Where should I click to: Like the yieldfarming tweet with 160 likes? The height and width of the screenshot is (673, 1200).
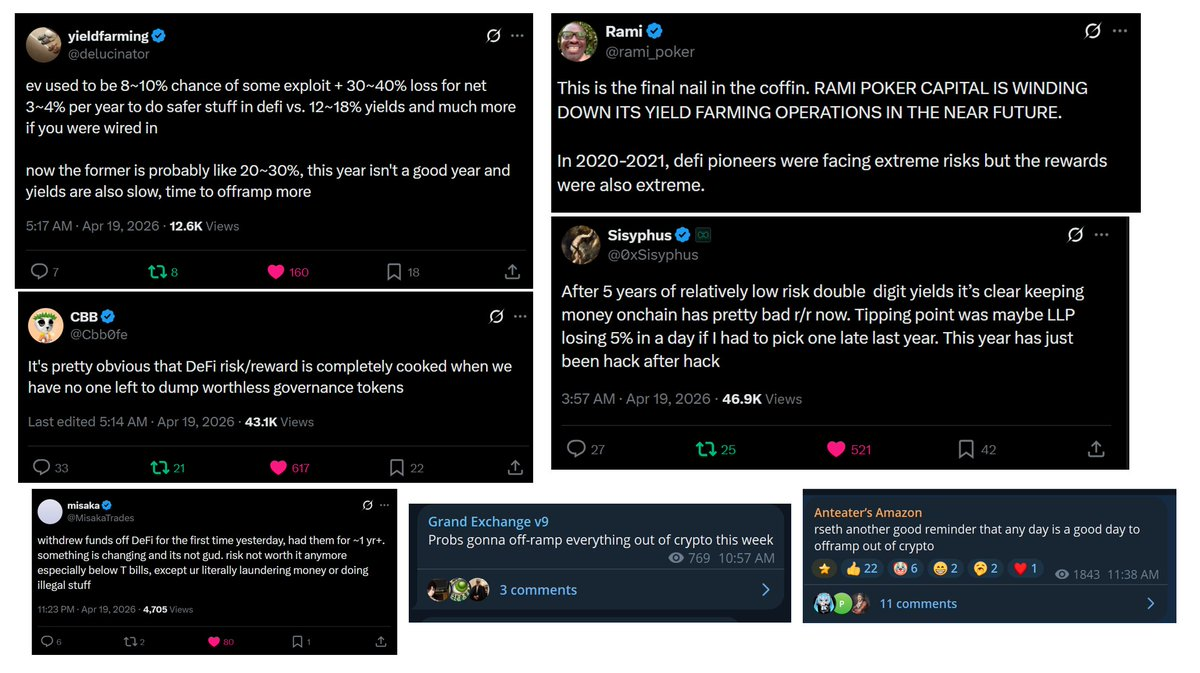tap(276, 272)
